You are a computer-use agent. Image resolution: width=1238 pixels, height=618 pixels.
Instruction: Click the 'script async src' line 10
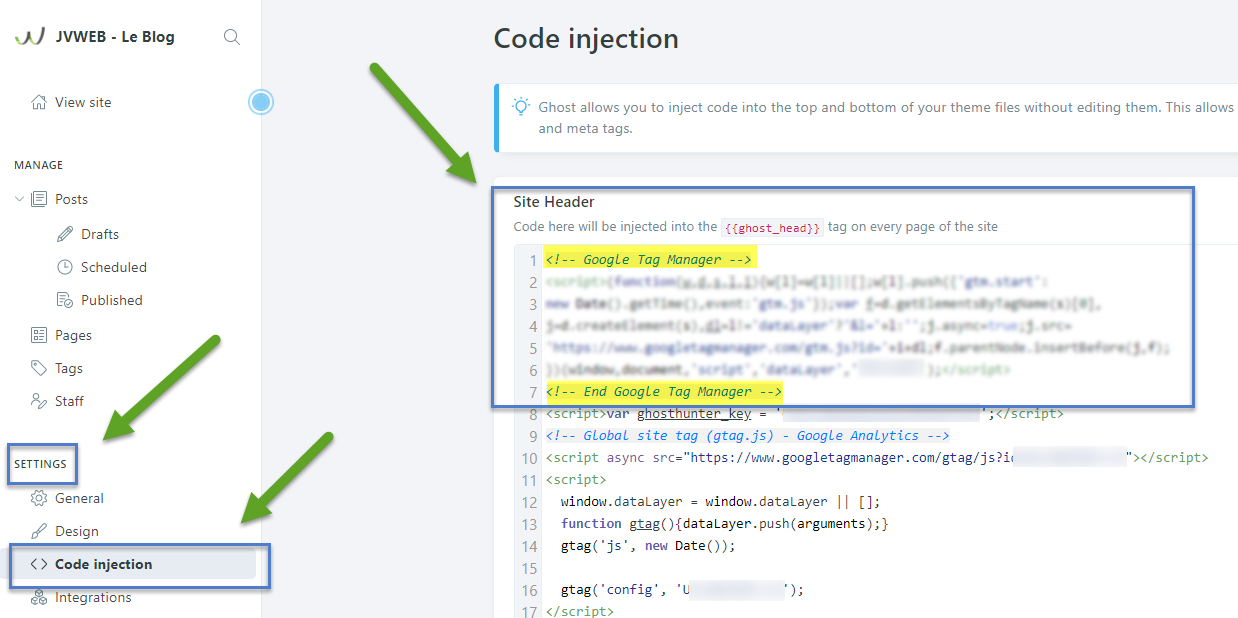click(x=877, y=458)
